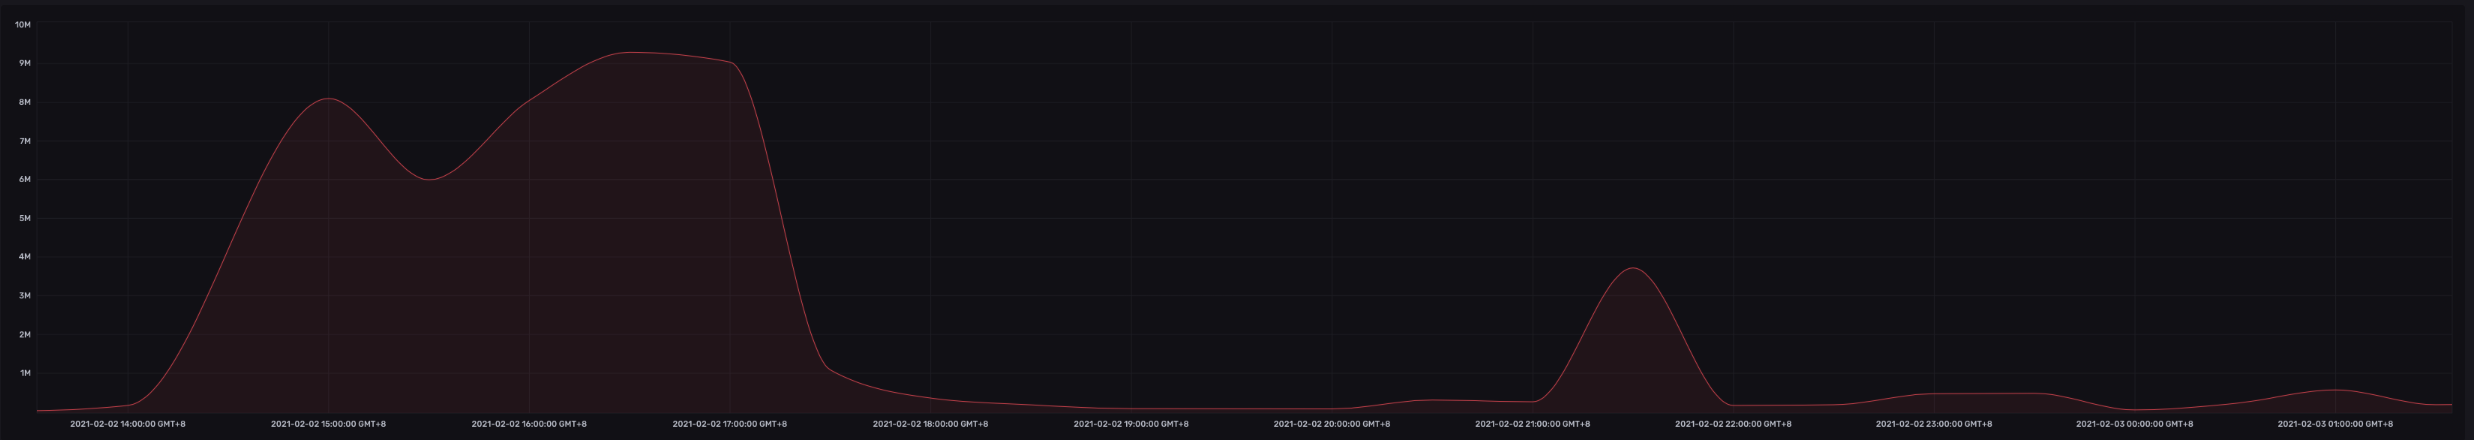This screenshot has height=440, width=2474.
Task: Click the 8M y-axis label
Action: 24,102
